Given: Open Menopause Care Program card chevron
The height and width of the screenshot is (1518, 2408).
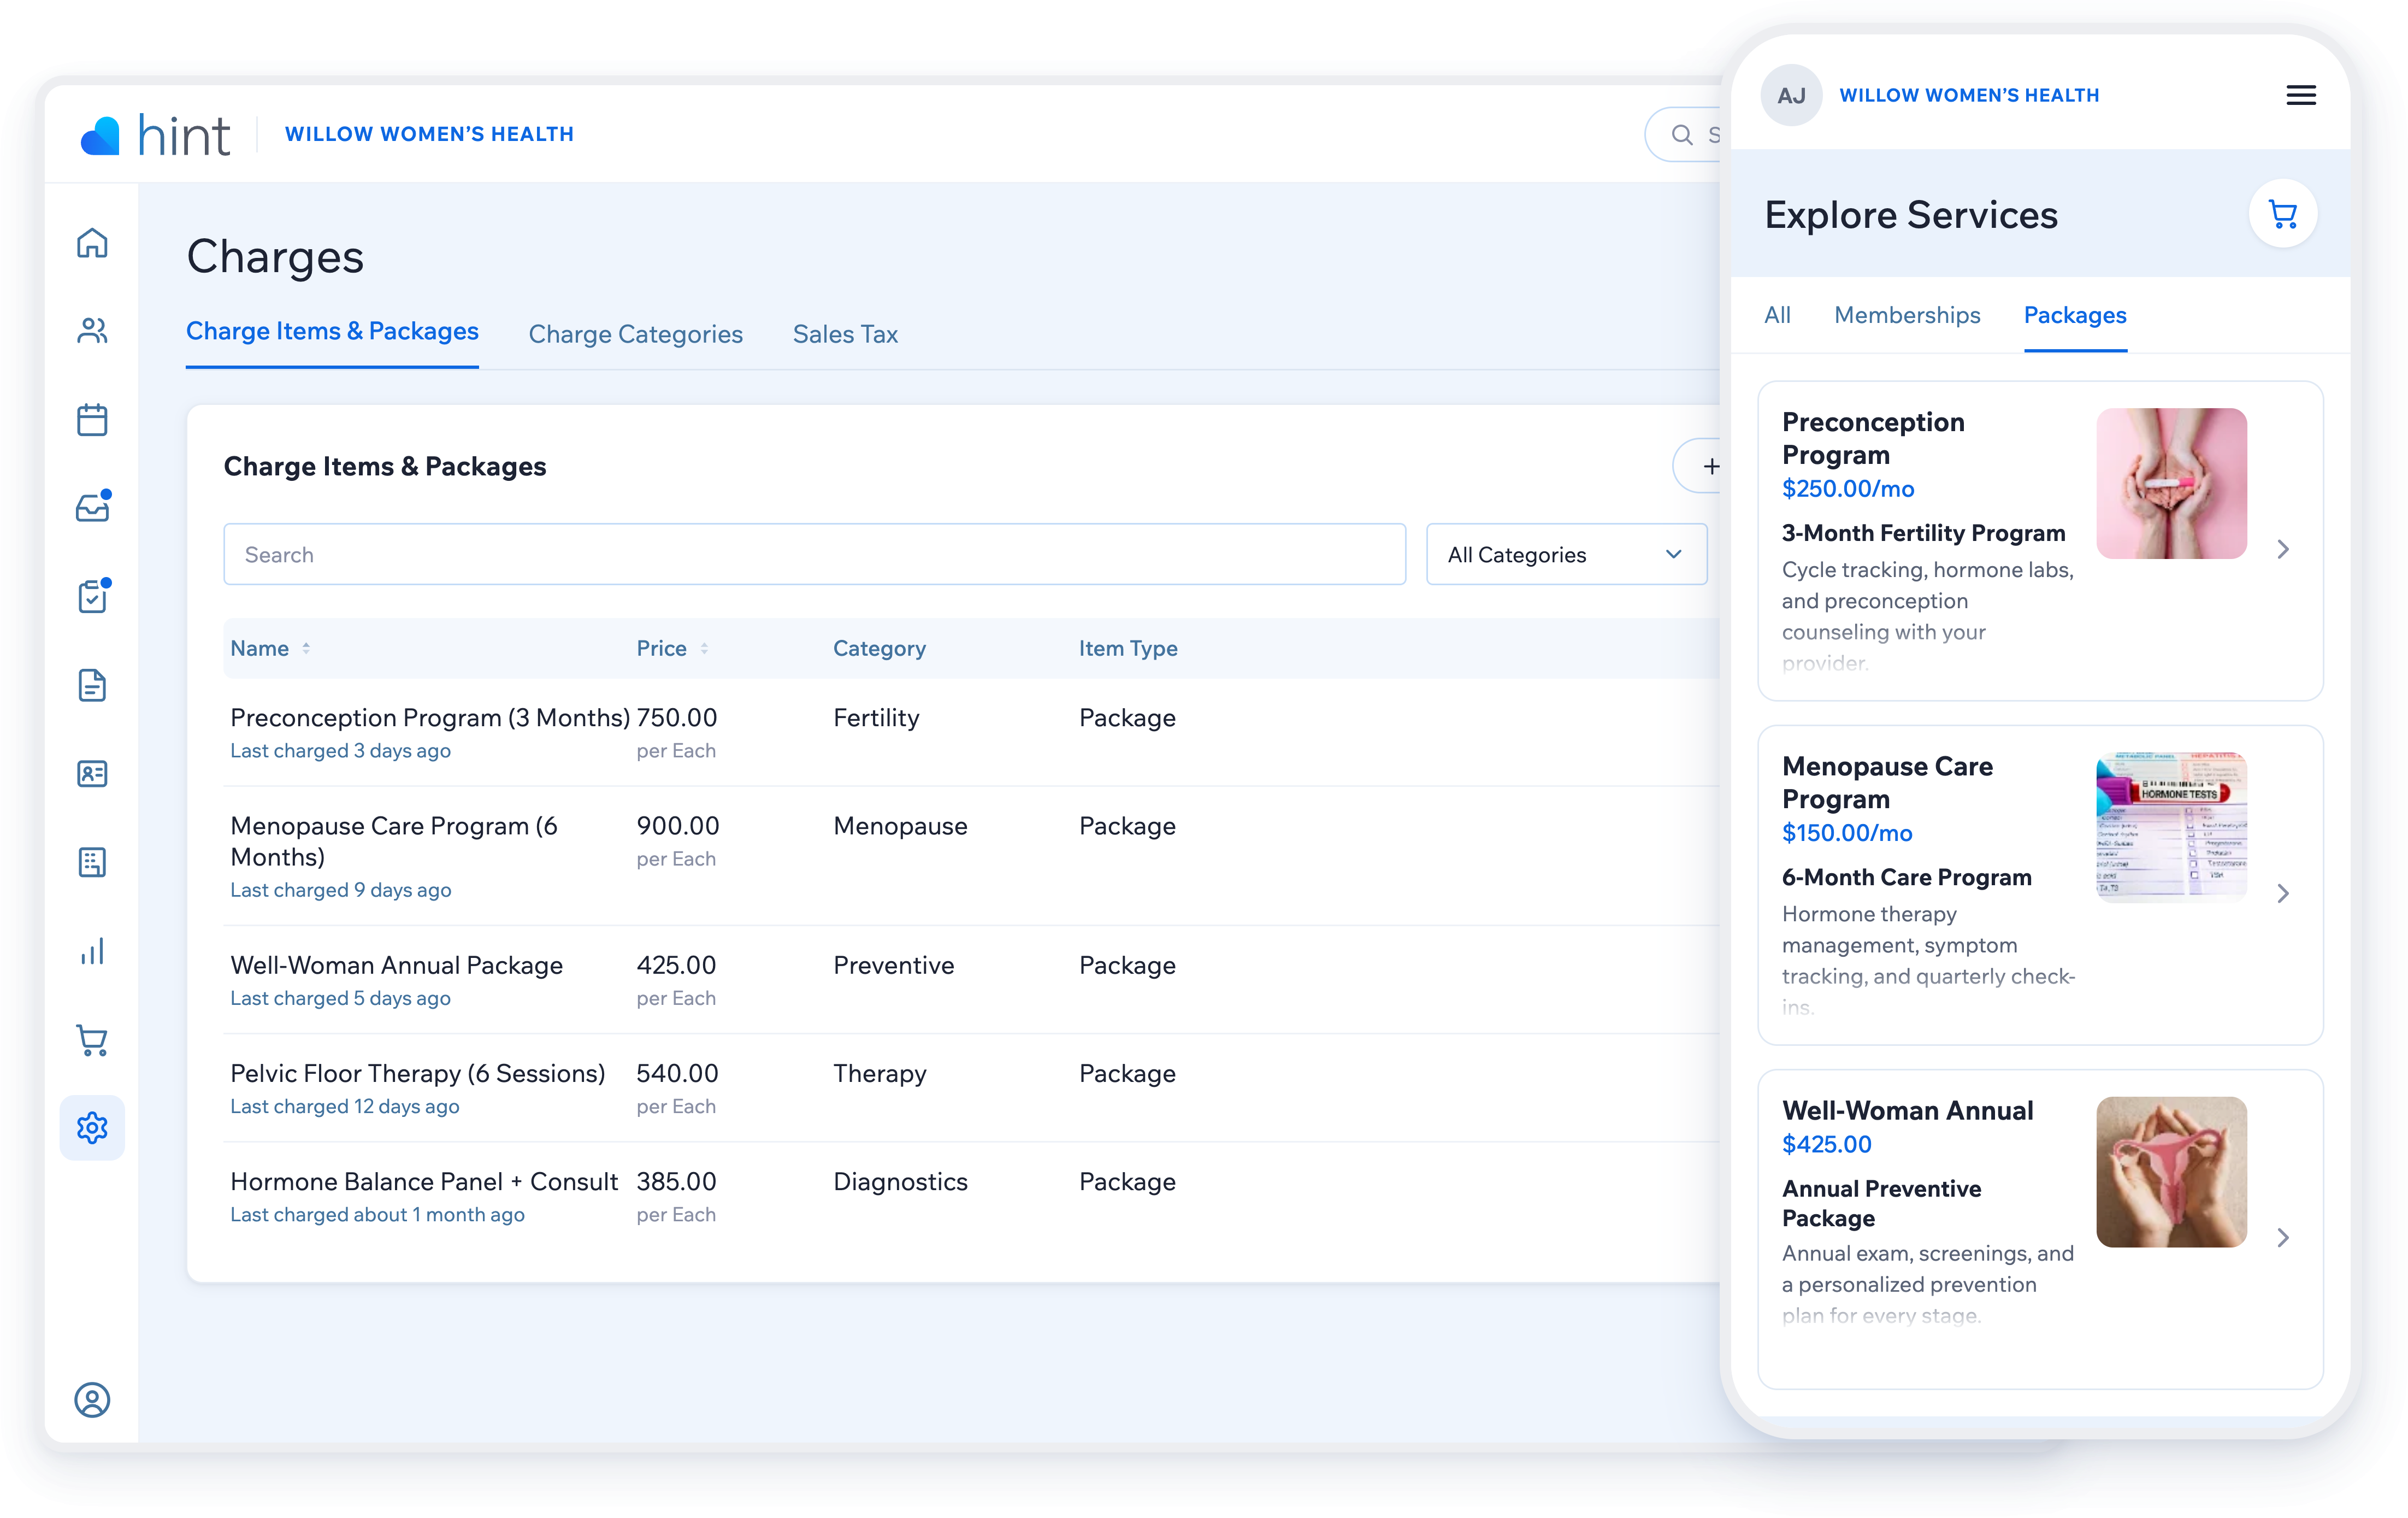Looking at the screenshot, I should click(x=2283, y=893).
